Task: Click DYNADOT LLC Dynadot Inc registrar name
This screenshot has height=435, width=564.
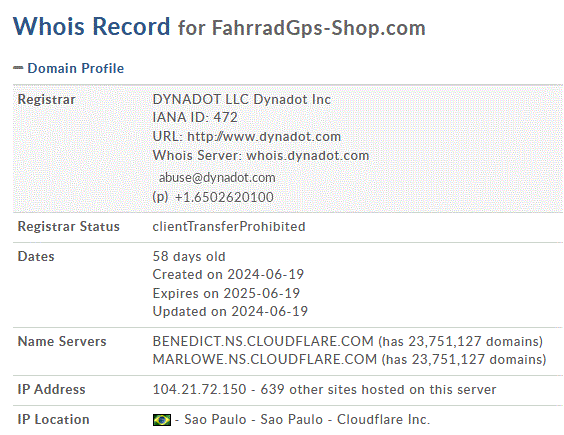Action: coord(241,99)
